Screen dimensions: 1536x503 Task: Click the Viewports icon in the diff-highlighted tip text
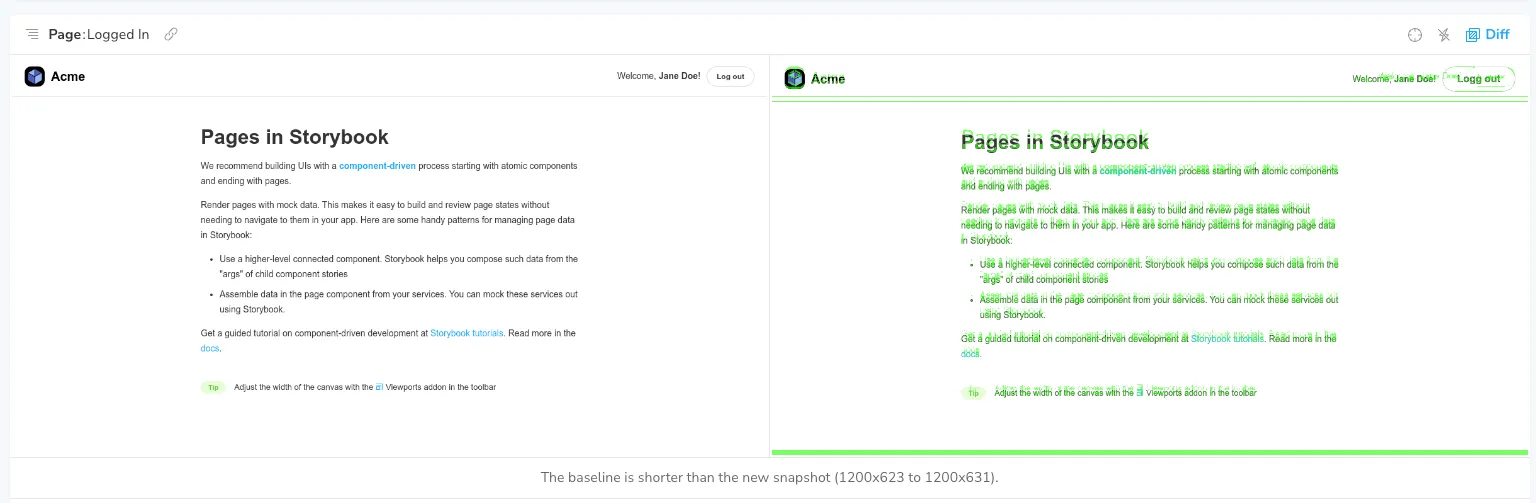[x=1139, y=393]
